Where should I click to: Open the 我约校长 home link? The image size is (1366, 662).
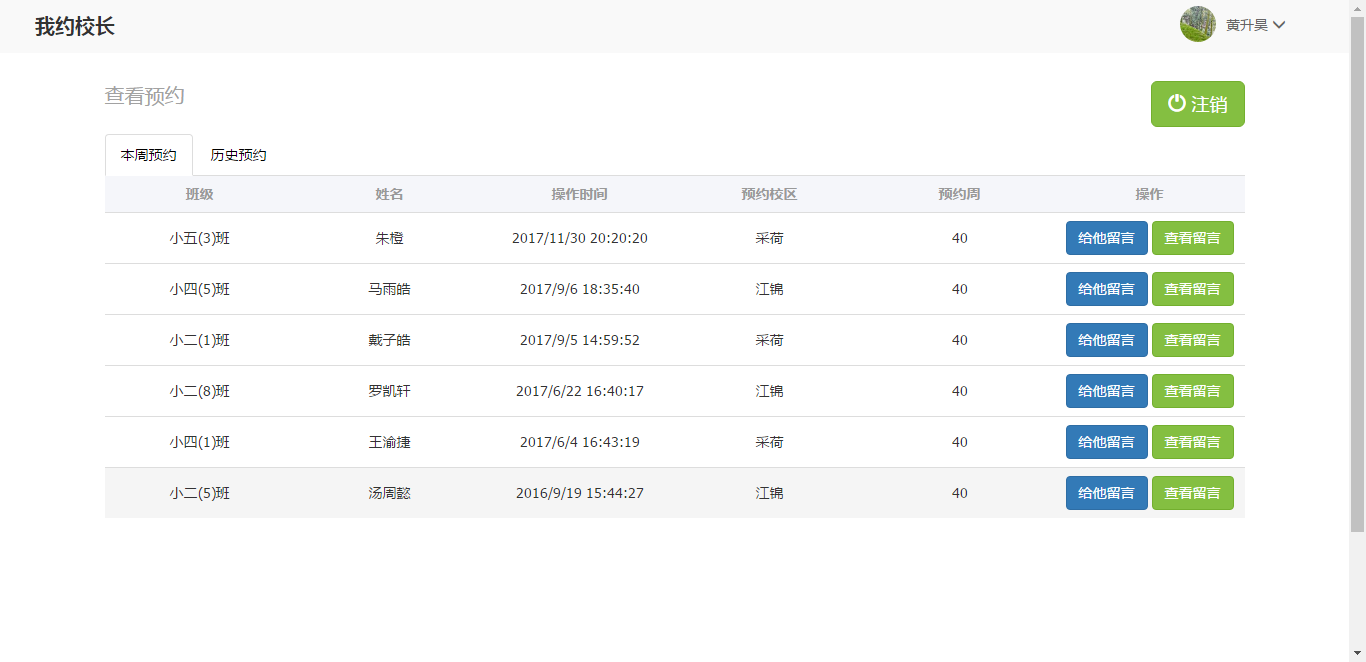pyautogui.click(x=75, y=27)
